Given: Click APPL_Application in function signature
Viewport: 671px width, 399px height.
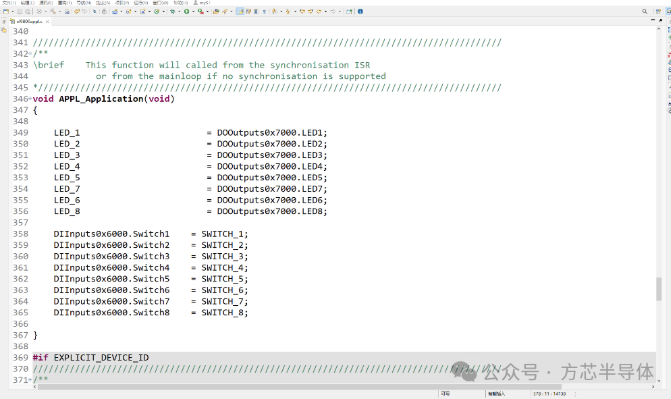Looking at the screenshot, I should 101,99.
